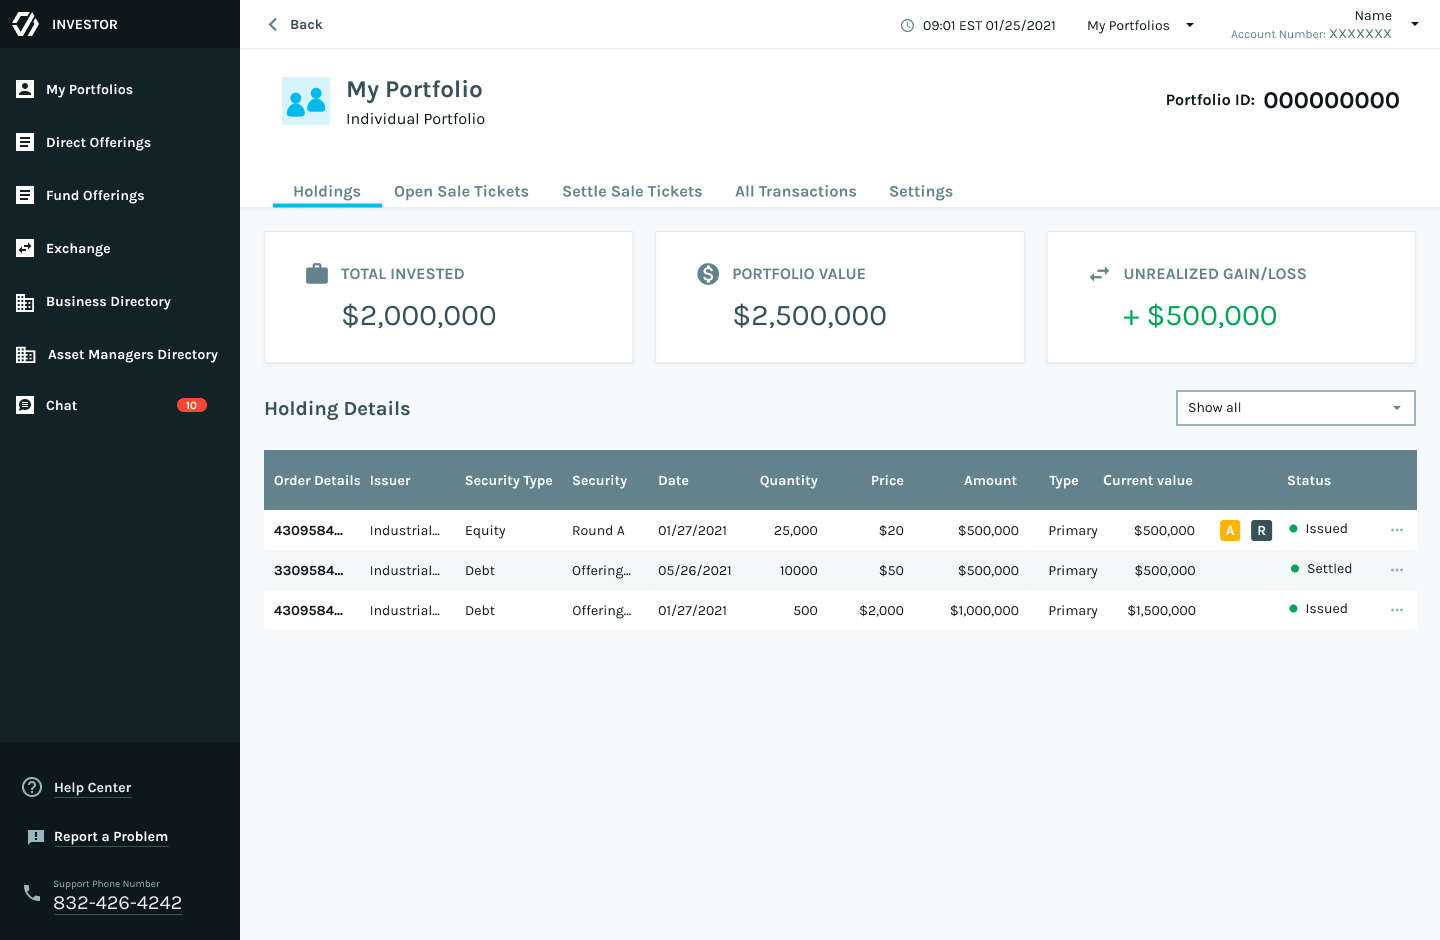The height and width of the screenshot is (940, 1440).
Task: Open more options for Round A row
Action: [x=1397, y=530]
